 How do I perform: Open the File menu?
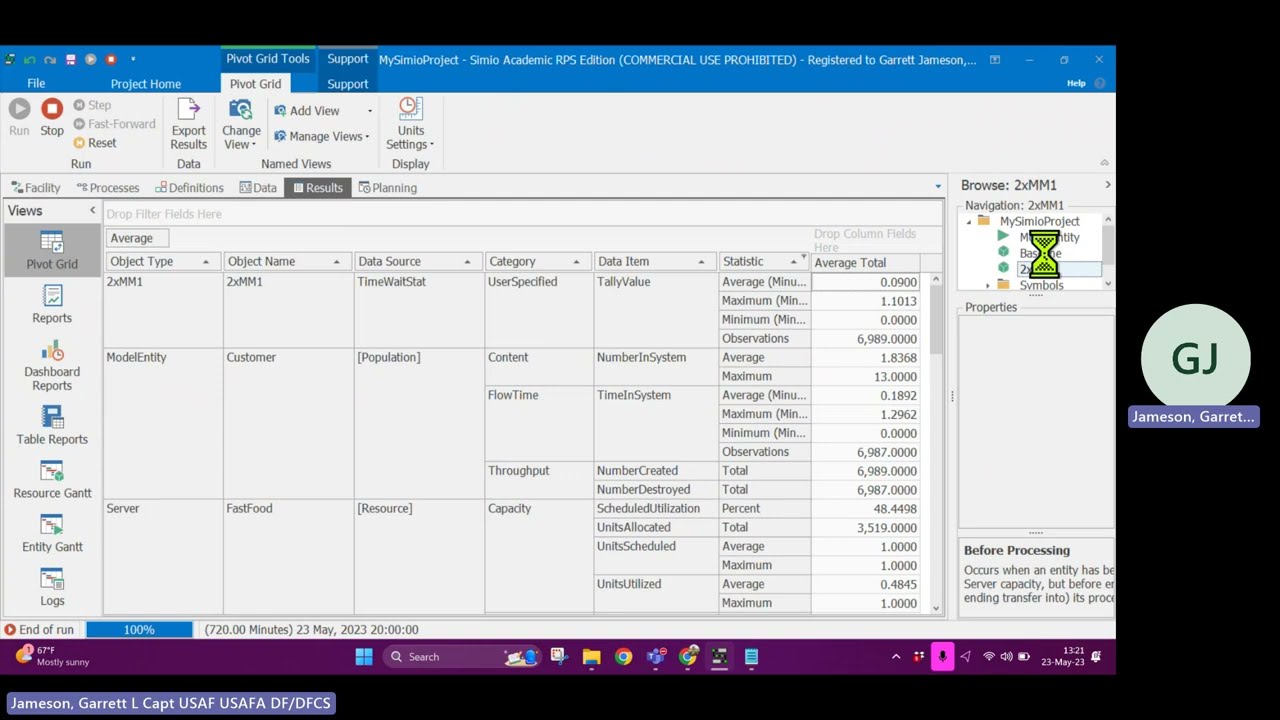pyautogui.click(x=36, y=84)
